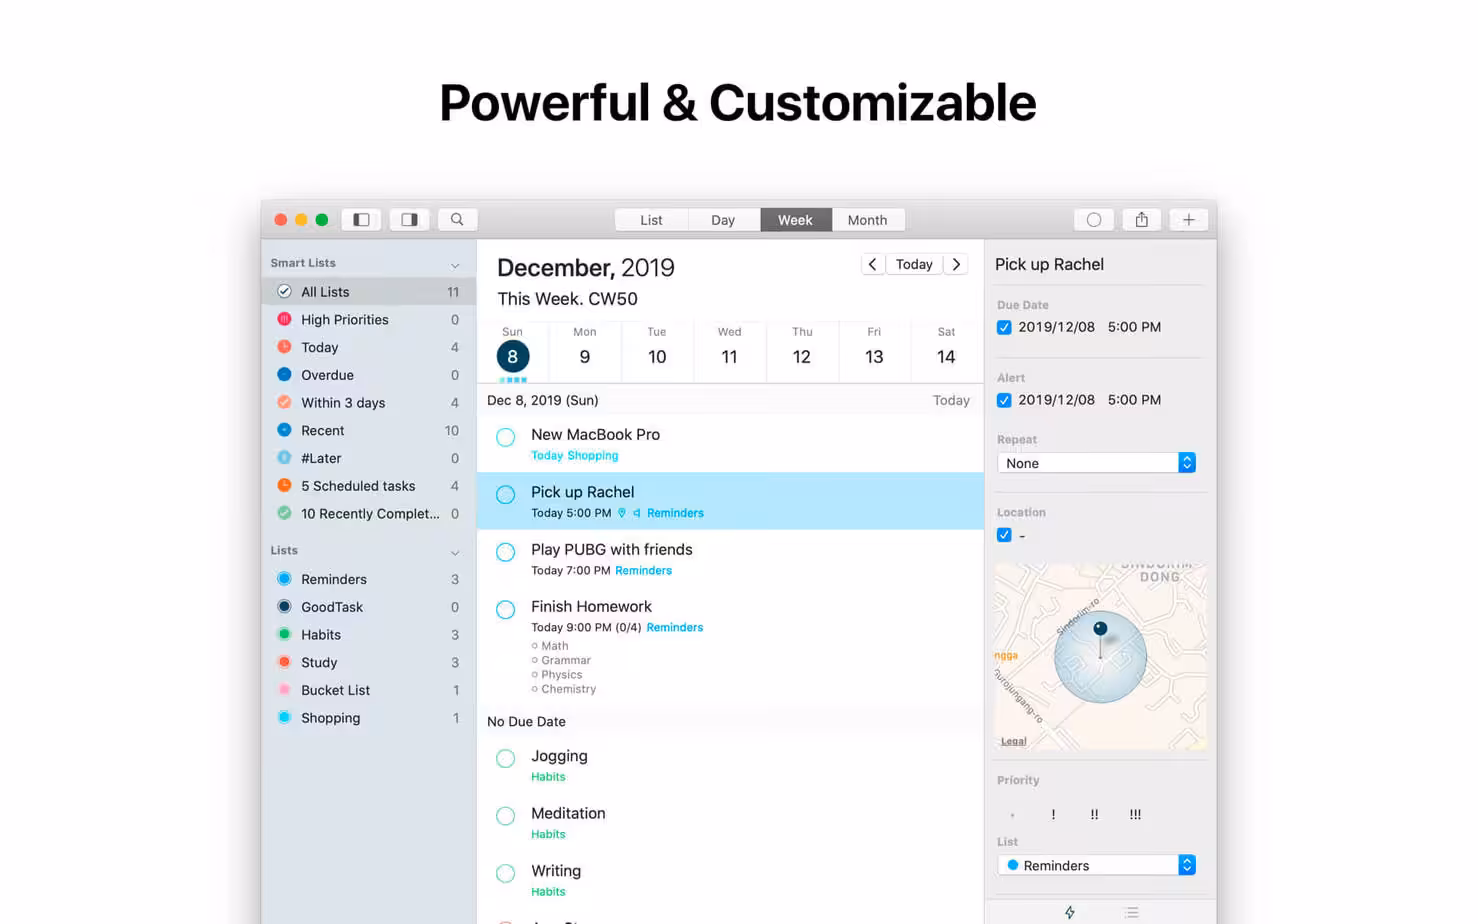1478x924 pixels.
Task: Uncheck the Alert checkbox
Action: pyautogui.click(x=1004, y=400)
